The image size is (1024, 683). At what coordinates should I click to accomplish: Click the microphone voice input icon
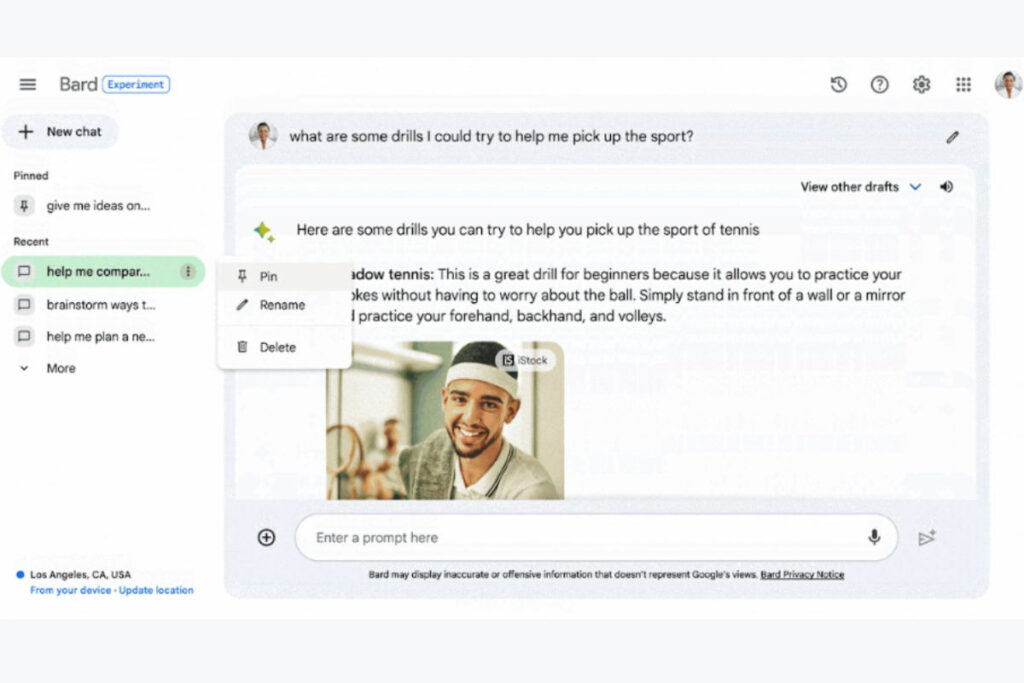click(874, 538)
